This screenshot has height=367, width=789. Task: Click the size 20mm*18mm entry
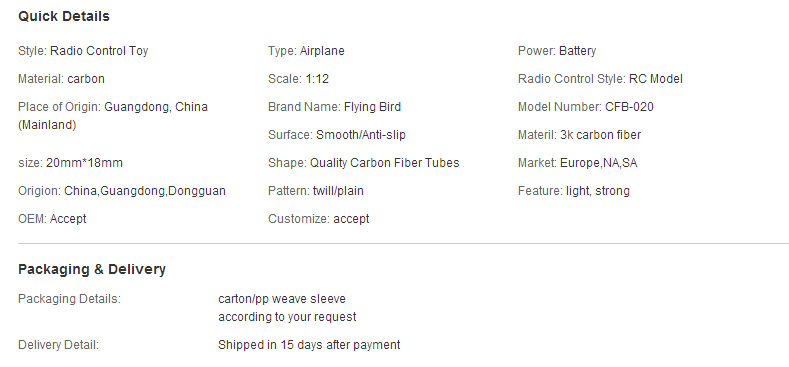(x=70, y=163)
